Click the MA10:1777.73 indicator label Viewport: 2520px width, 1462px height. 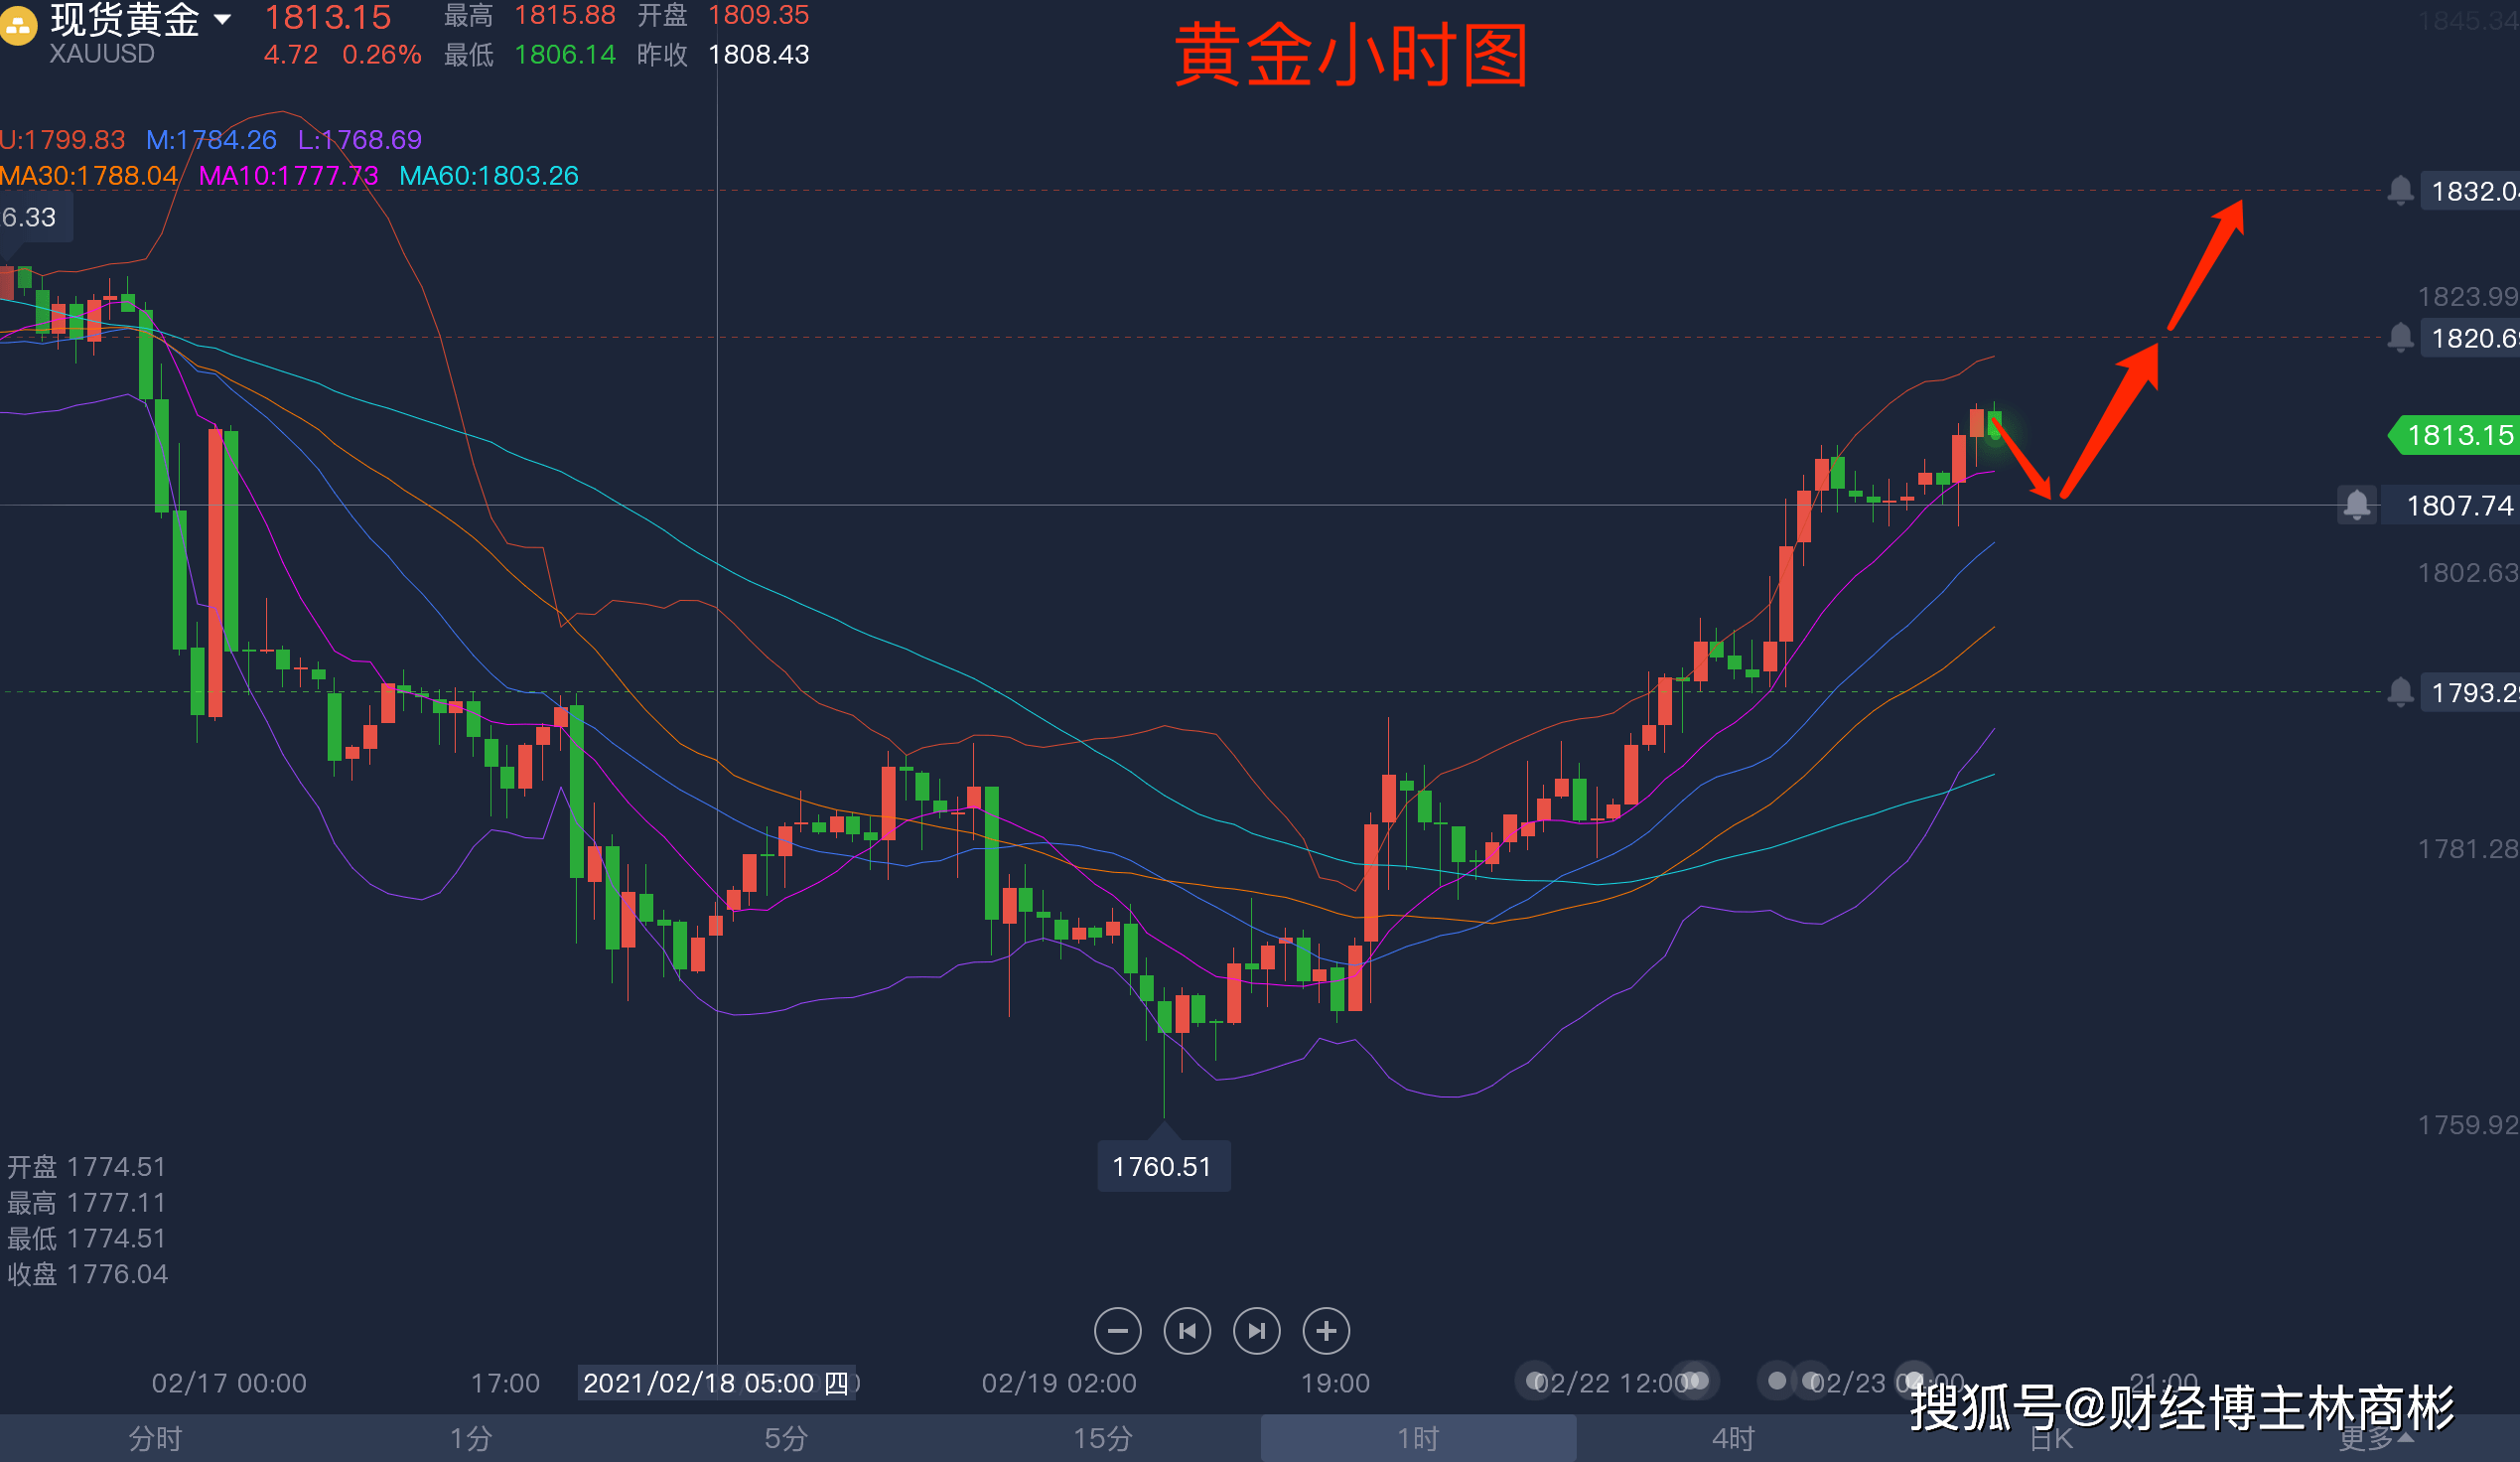(x=288, y=176)
